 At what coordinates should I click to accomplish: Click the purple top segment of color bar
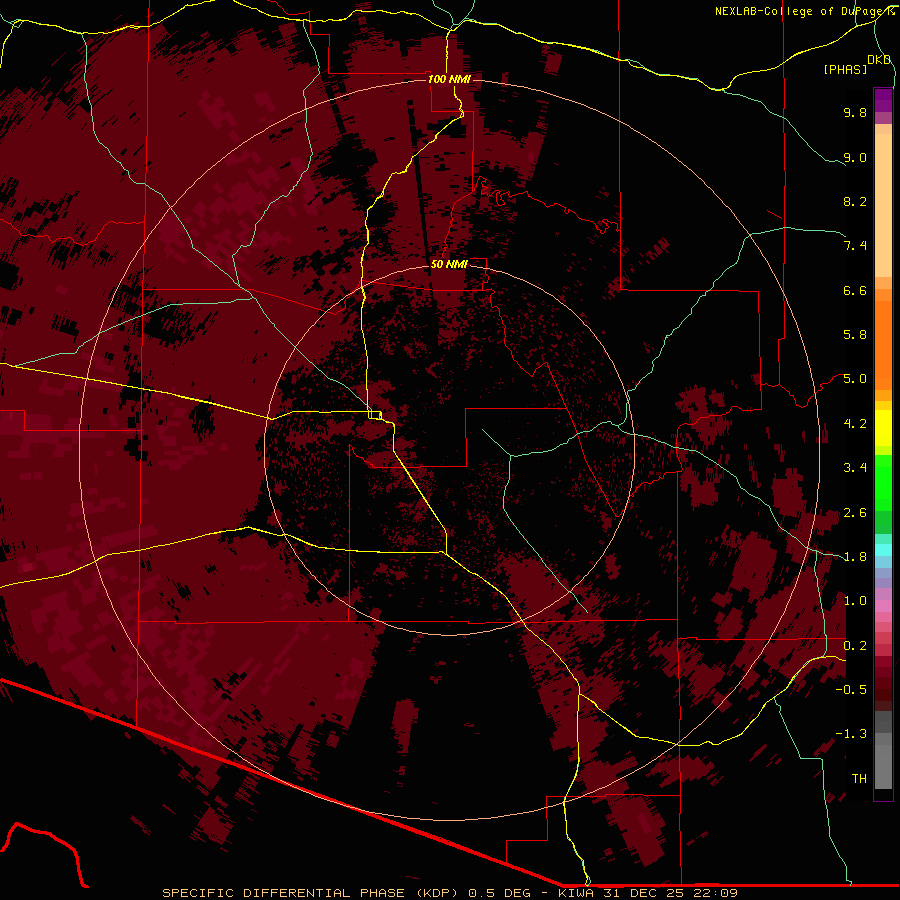[x=883, y=100]
